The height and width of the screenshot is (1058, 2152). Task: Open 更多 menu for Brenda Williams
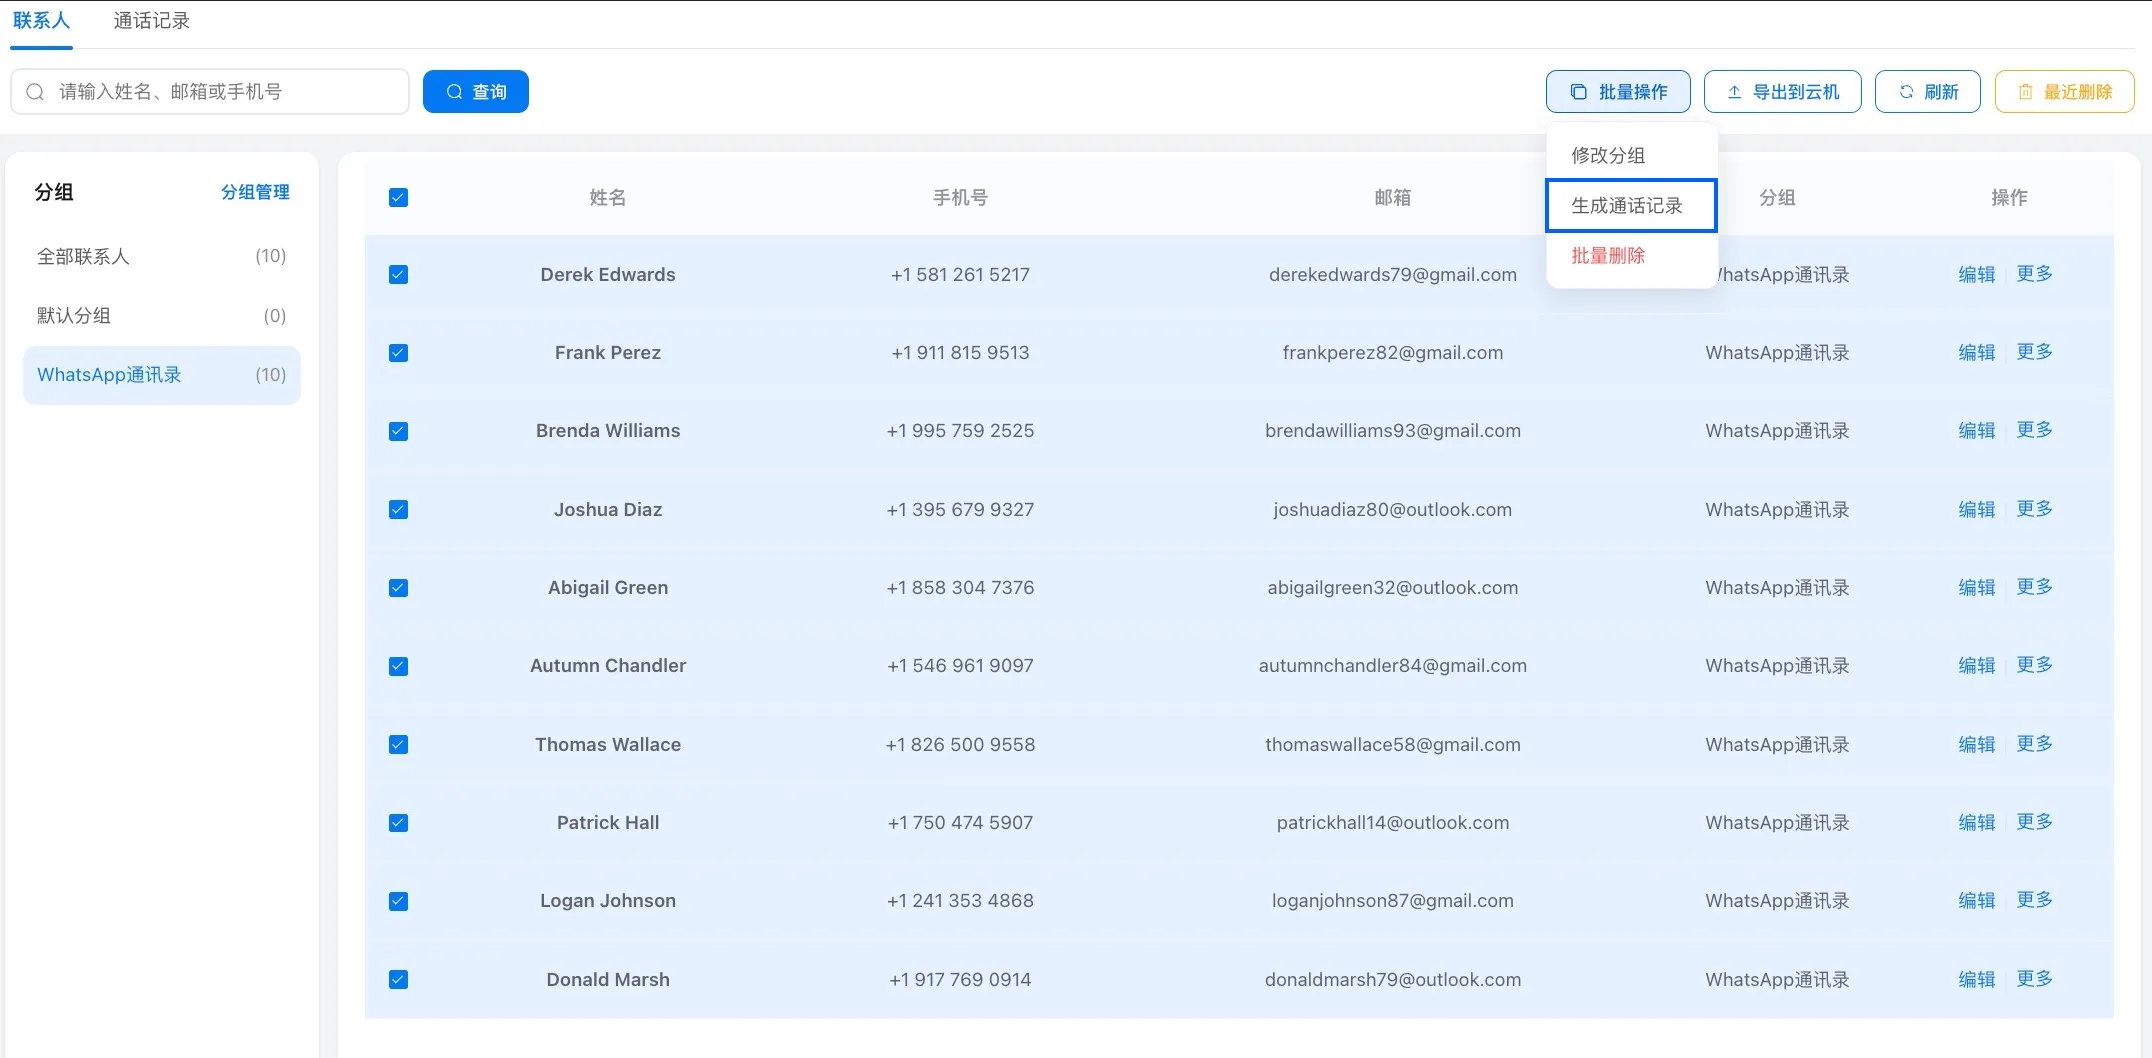tap(2034, 430)
